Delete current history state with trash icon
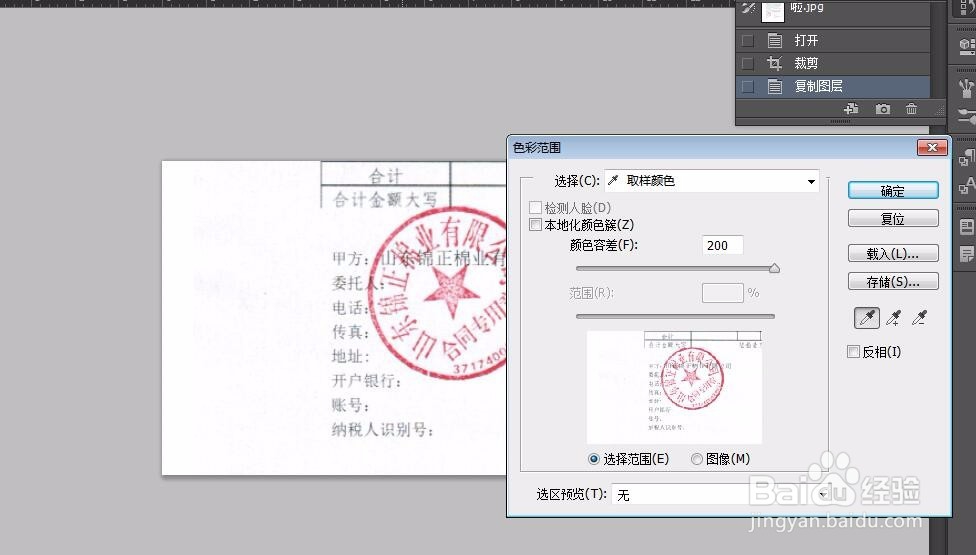 click(911, 109)
